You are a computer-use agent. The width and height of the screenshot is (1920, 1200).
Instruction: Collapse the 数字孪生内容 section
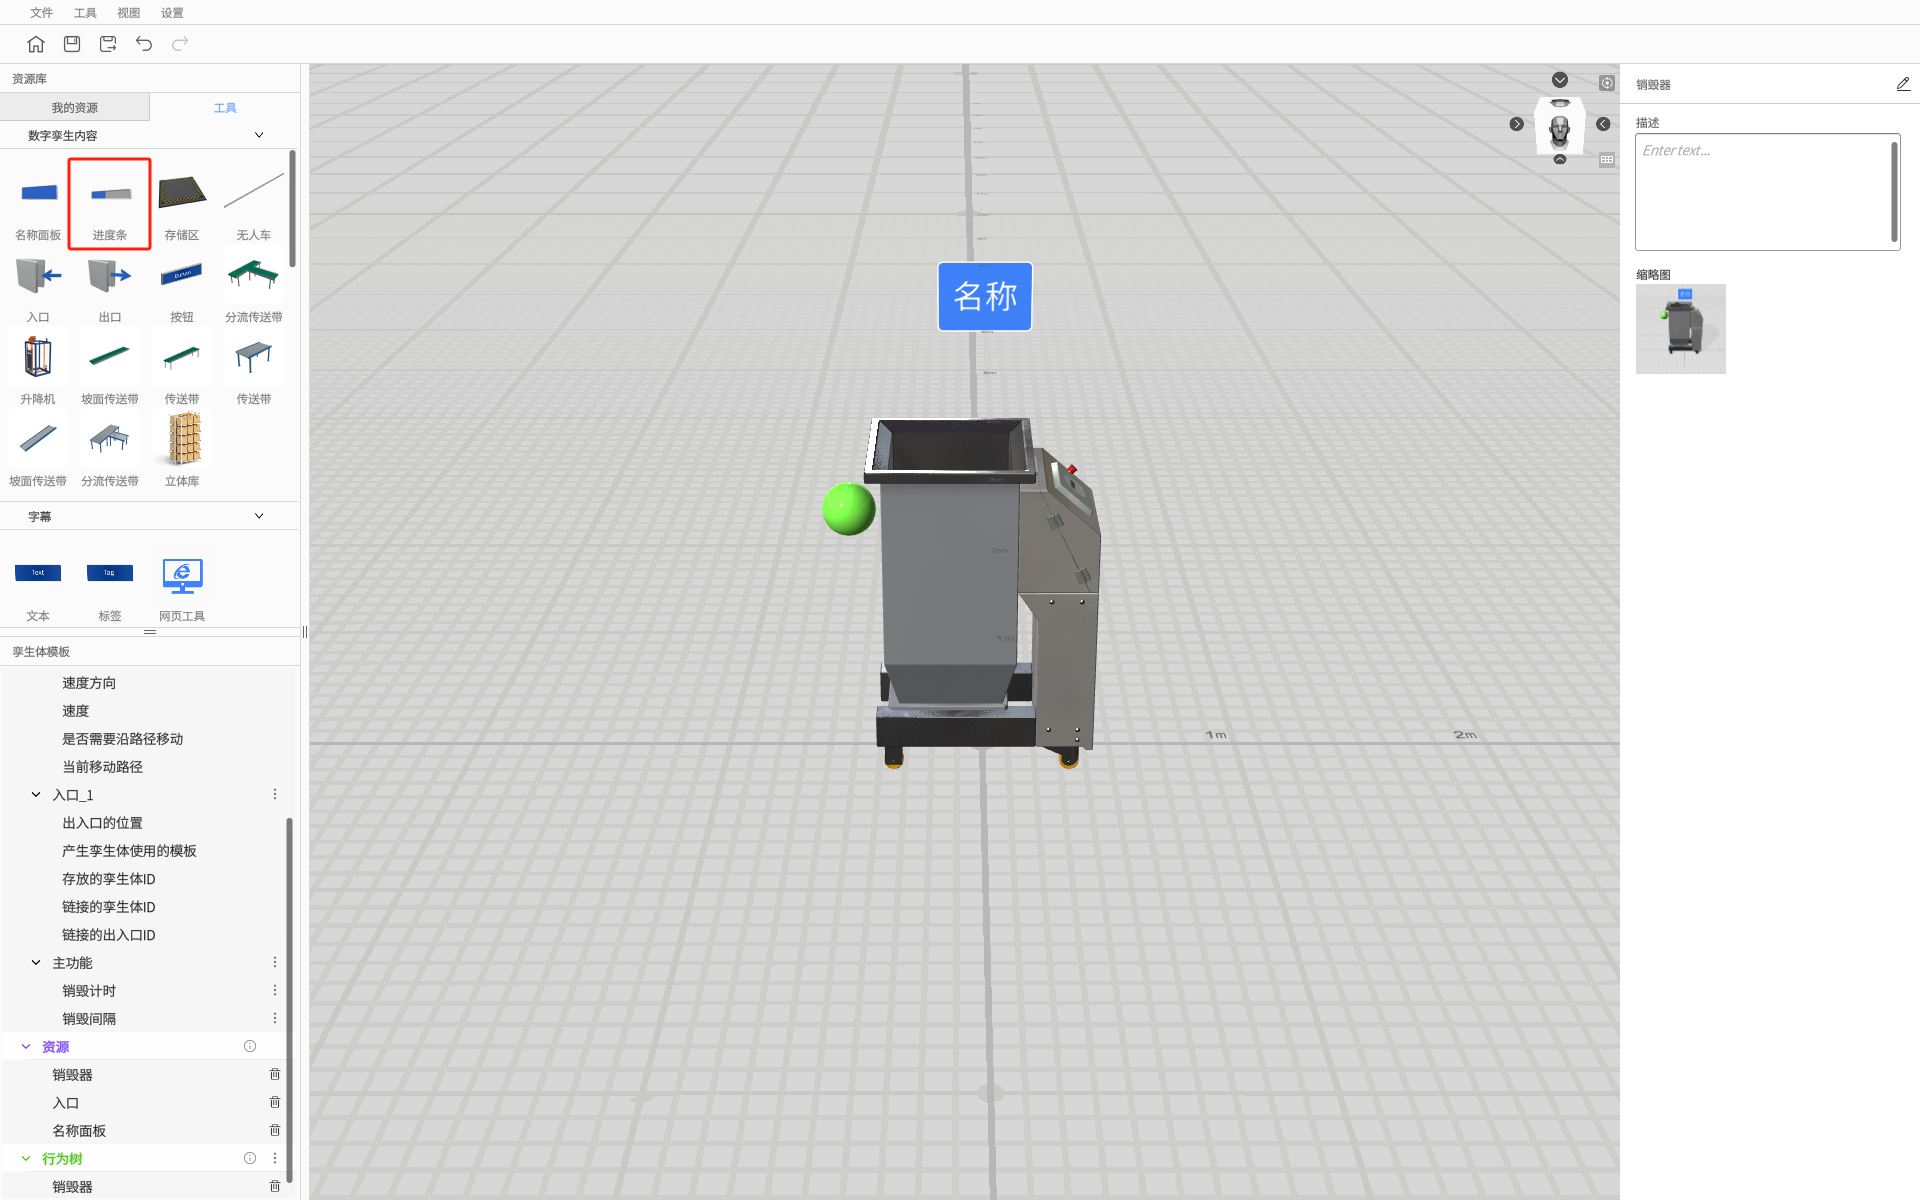click(x=259, y=135)
